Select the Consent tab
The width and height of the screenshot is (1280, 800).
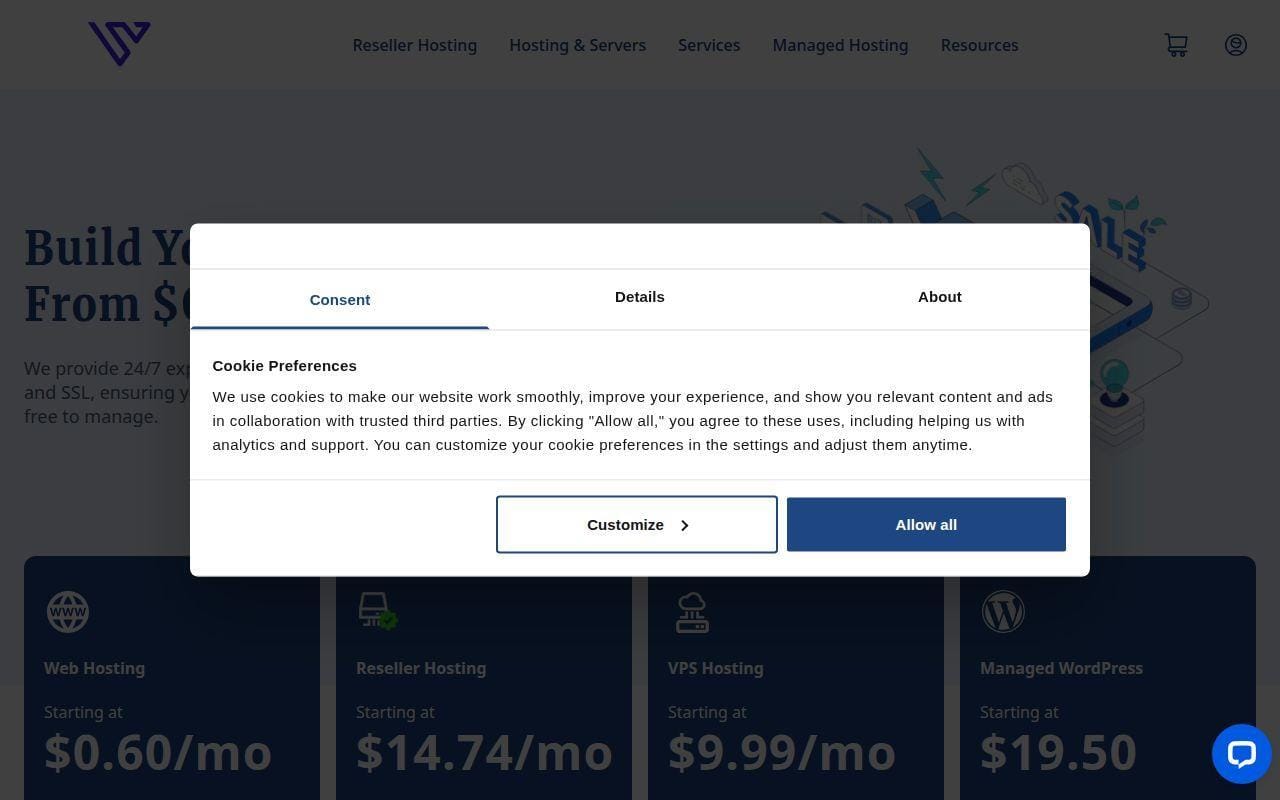[x=340, y=299]
